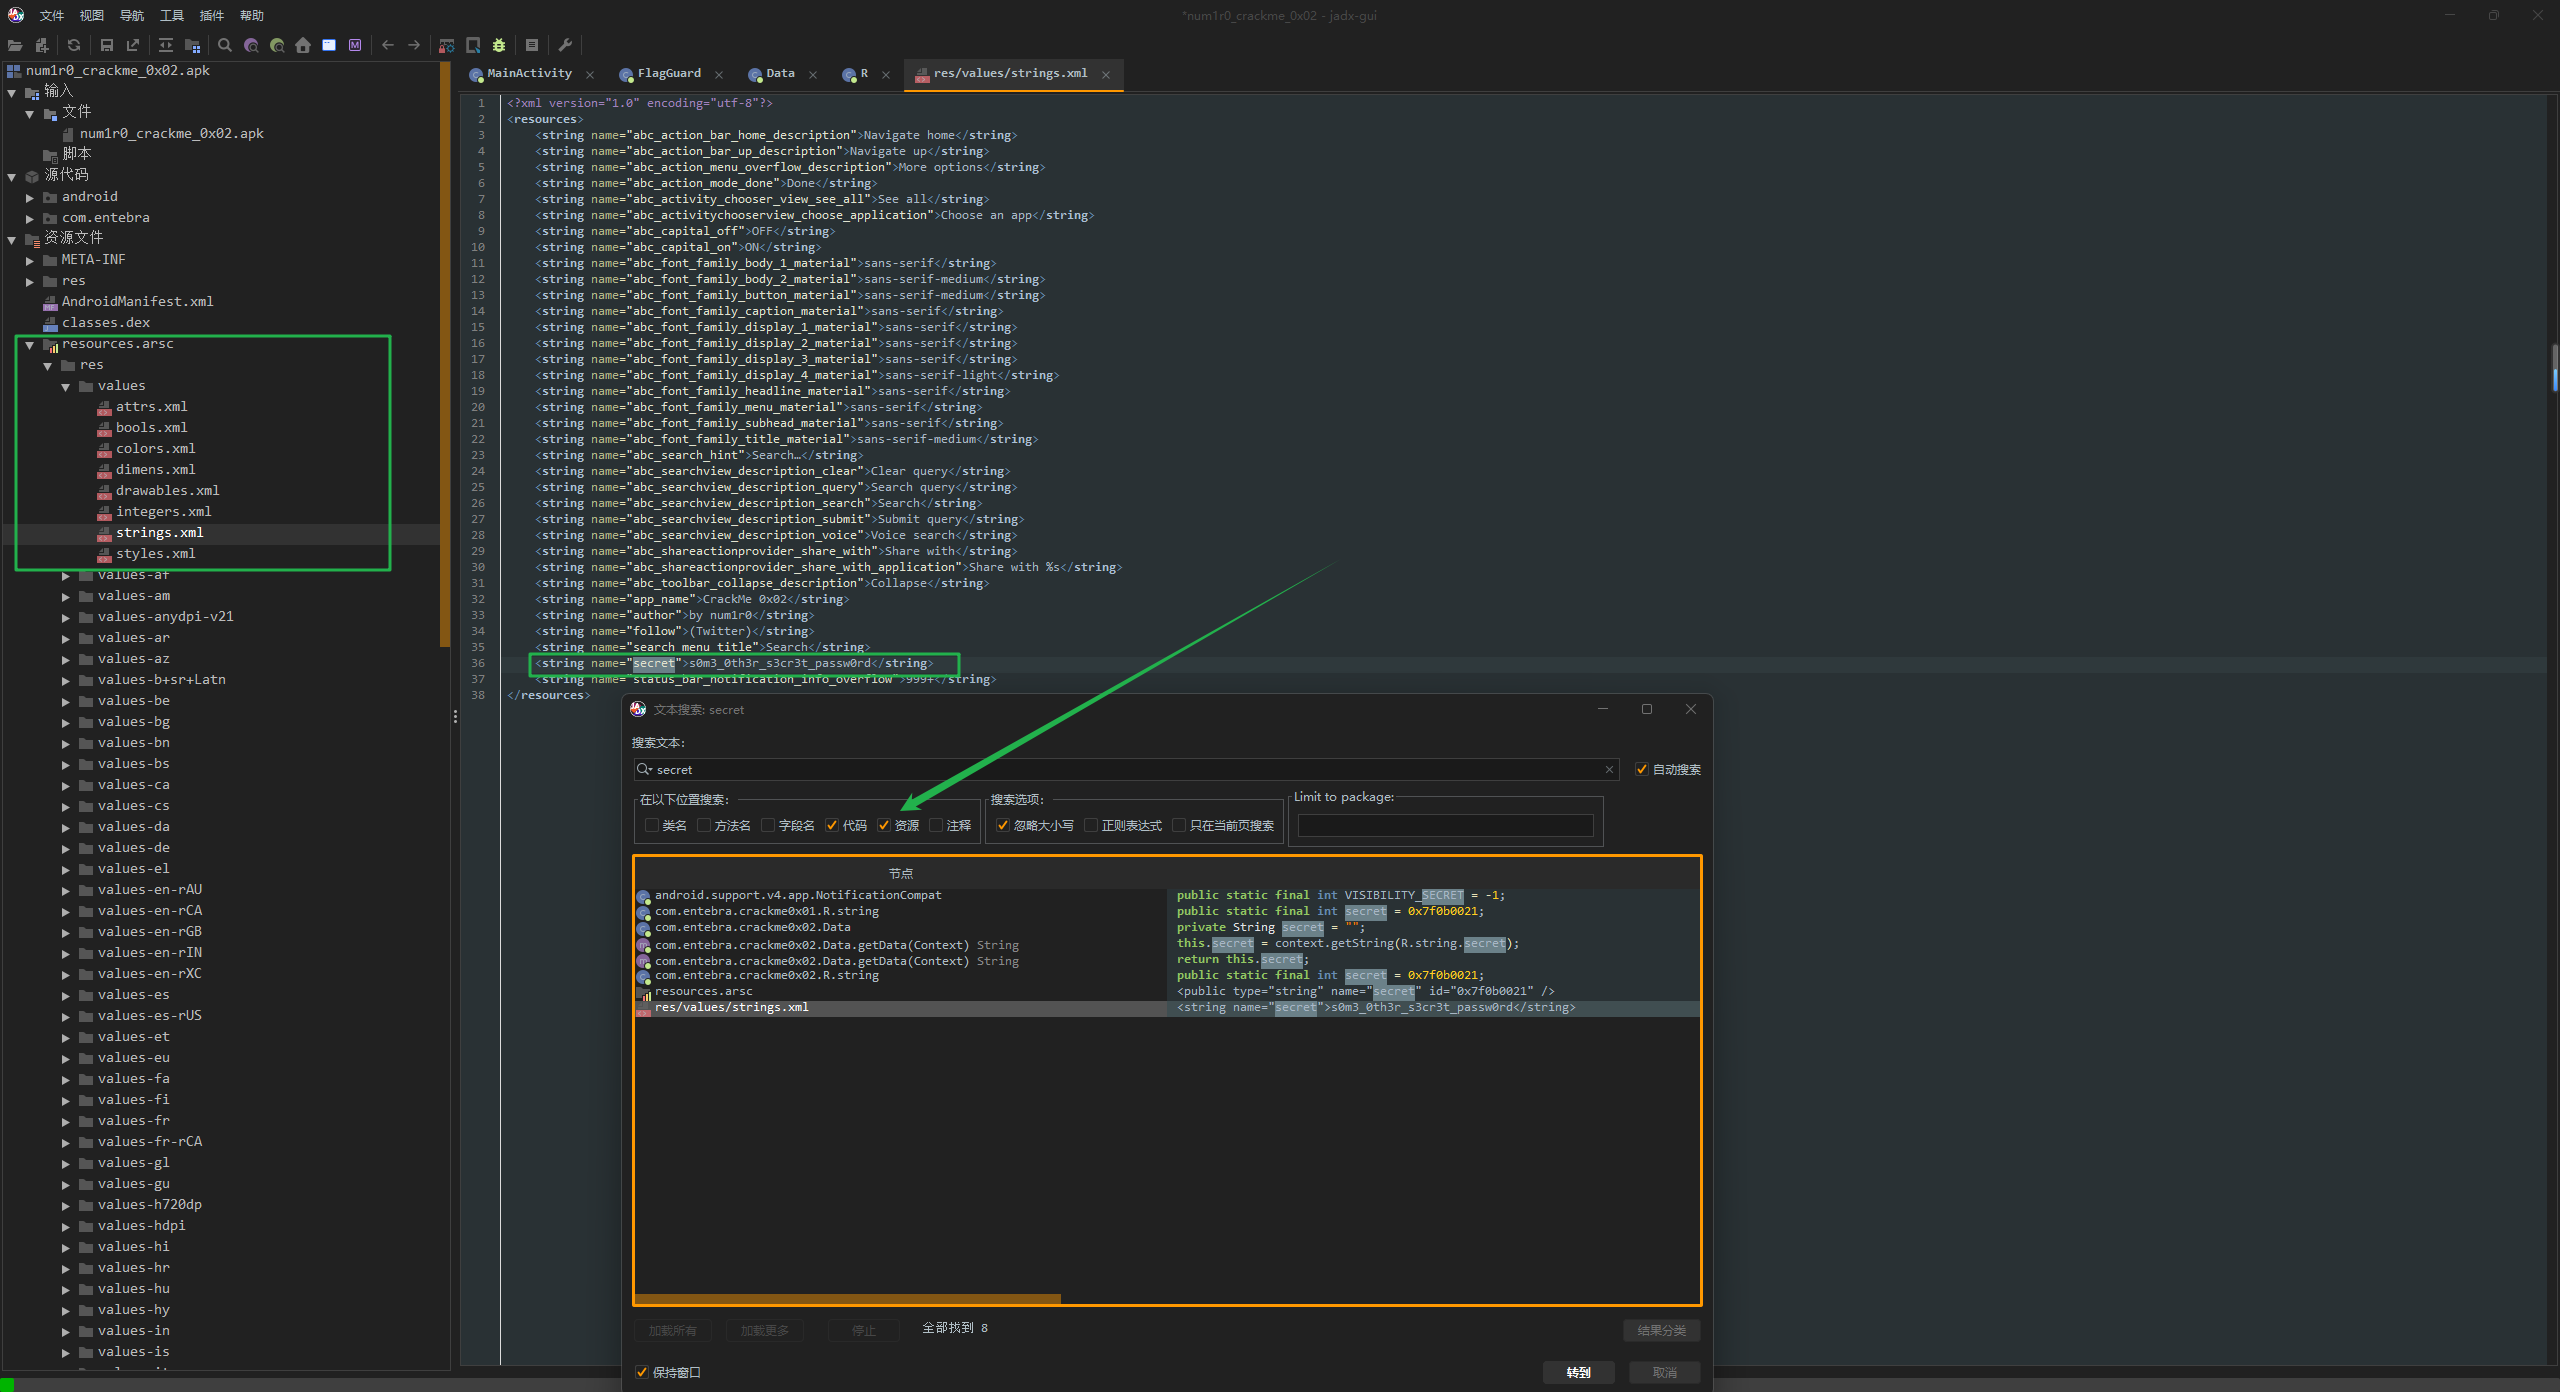Click the 加载所有 button
Screen dimensions: 2560x1392
tap(672, 1330)
